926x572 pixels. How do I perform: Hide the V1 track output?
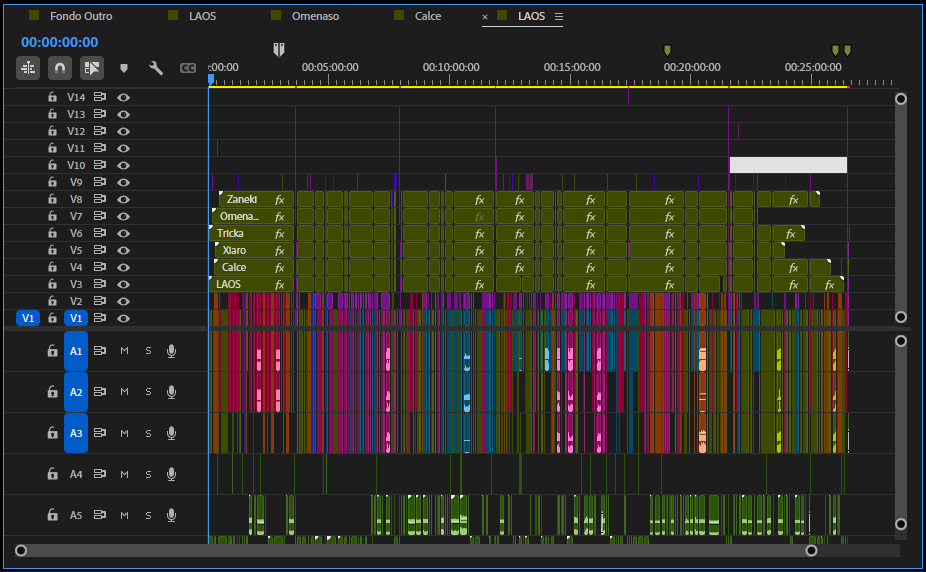point(123,318)
